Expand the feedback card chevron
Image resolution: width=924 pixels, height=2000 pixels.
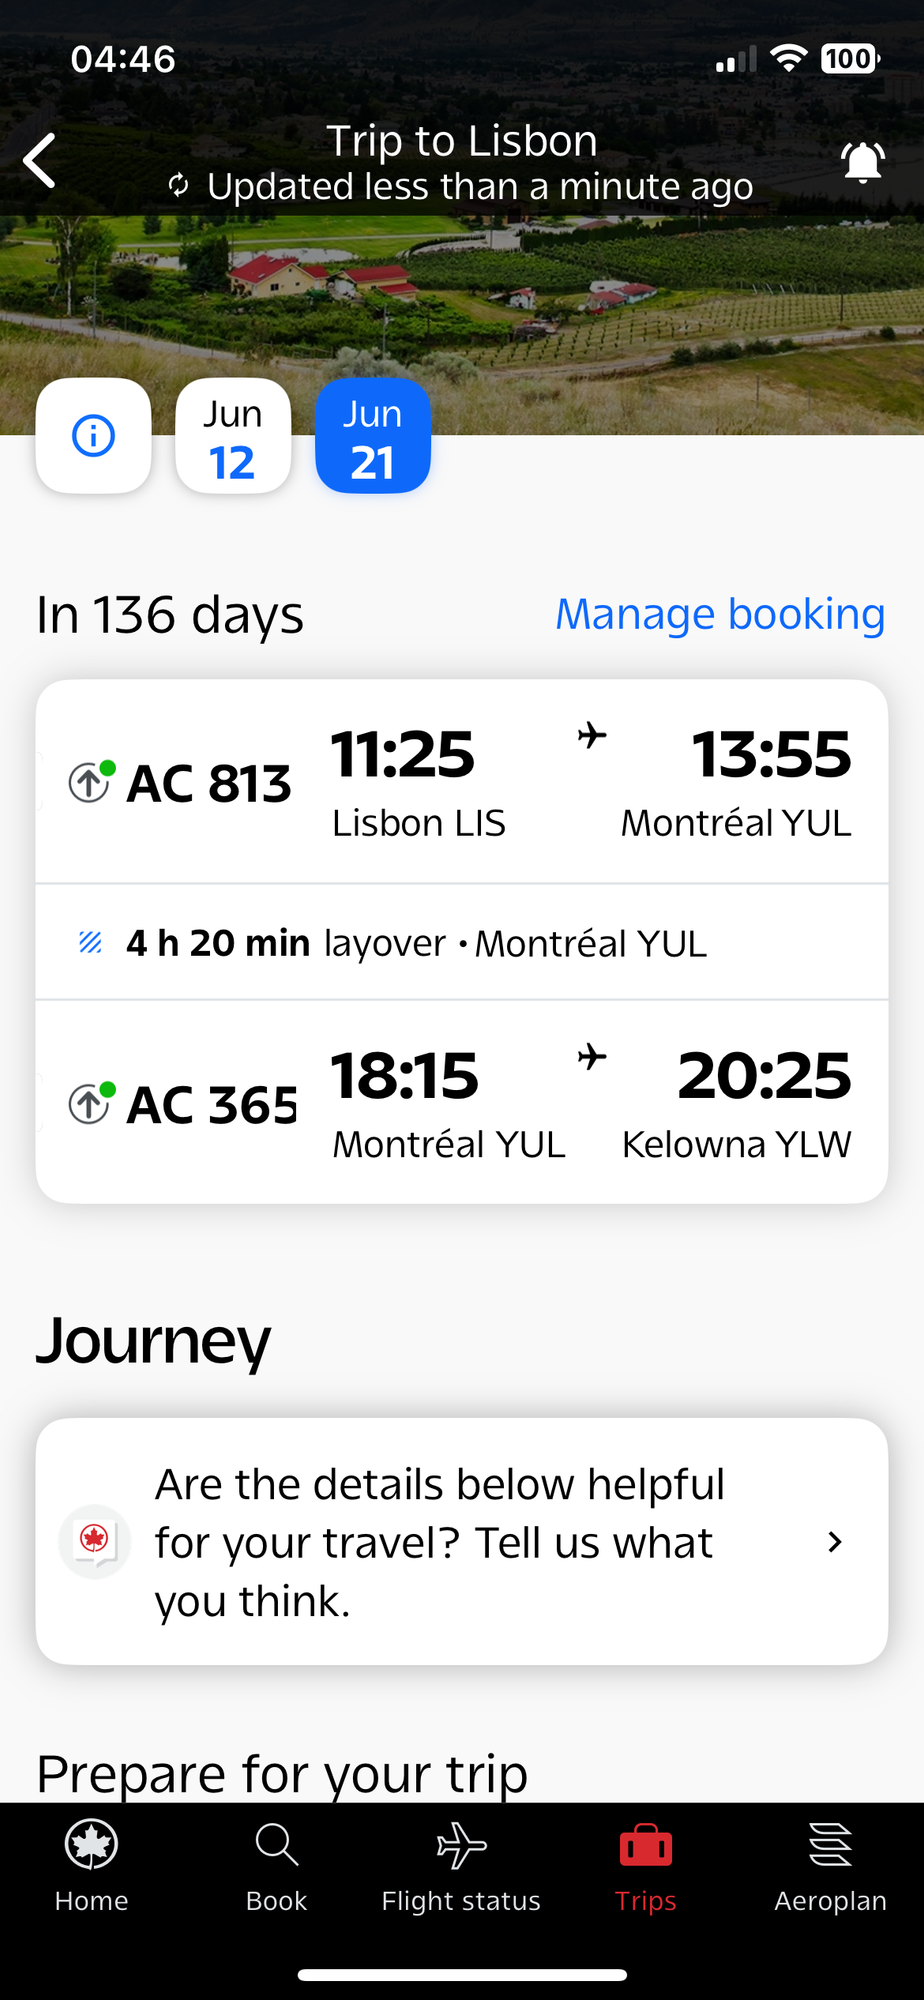point(835,1542)
